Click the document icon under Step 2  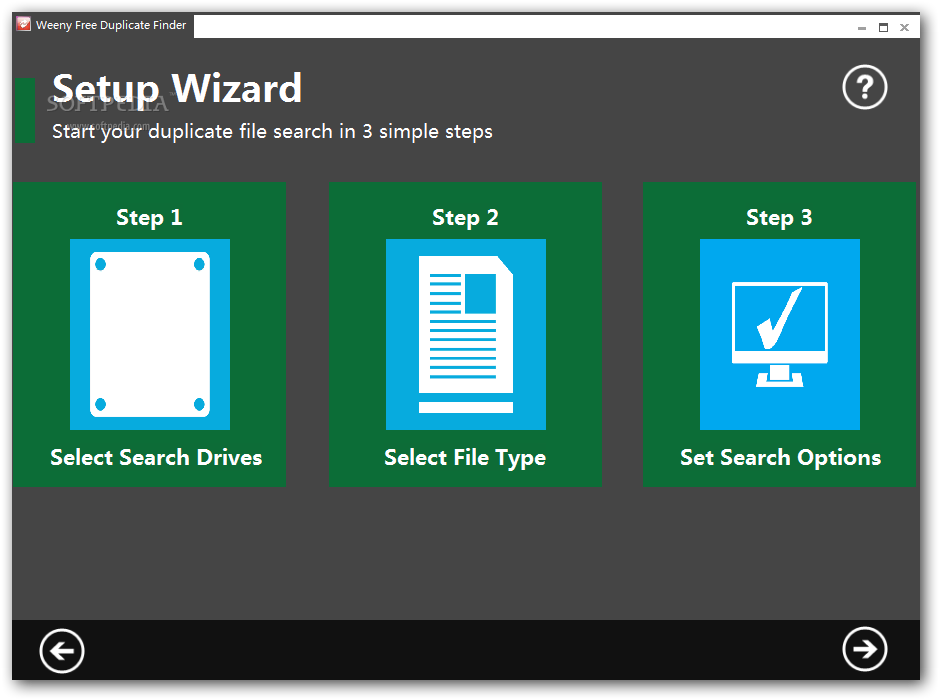coord(466,334)
